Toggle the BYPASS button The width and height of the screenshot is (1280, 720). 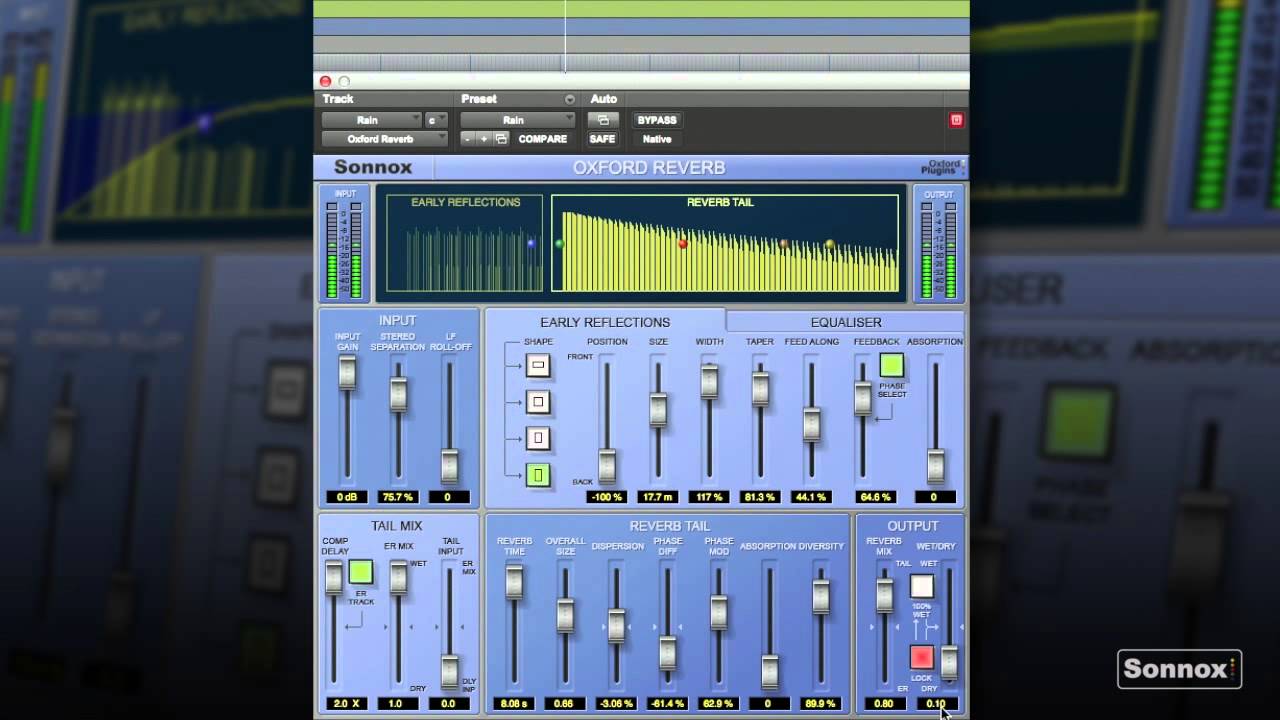657,120
